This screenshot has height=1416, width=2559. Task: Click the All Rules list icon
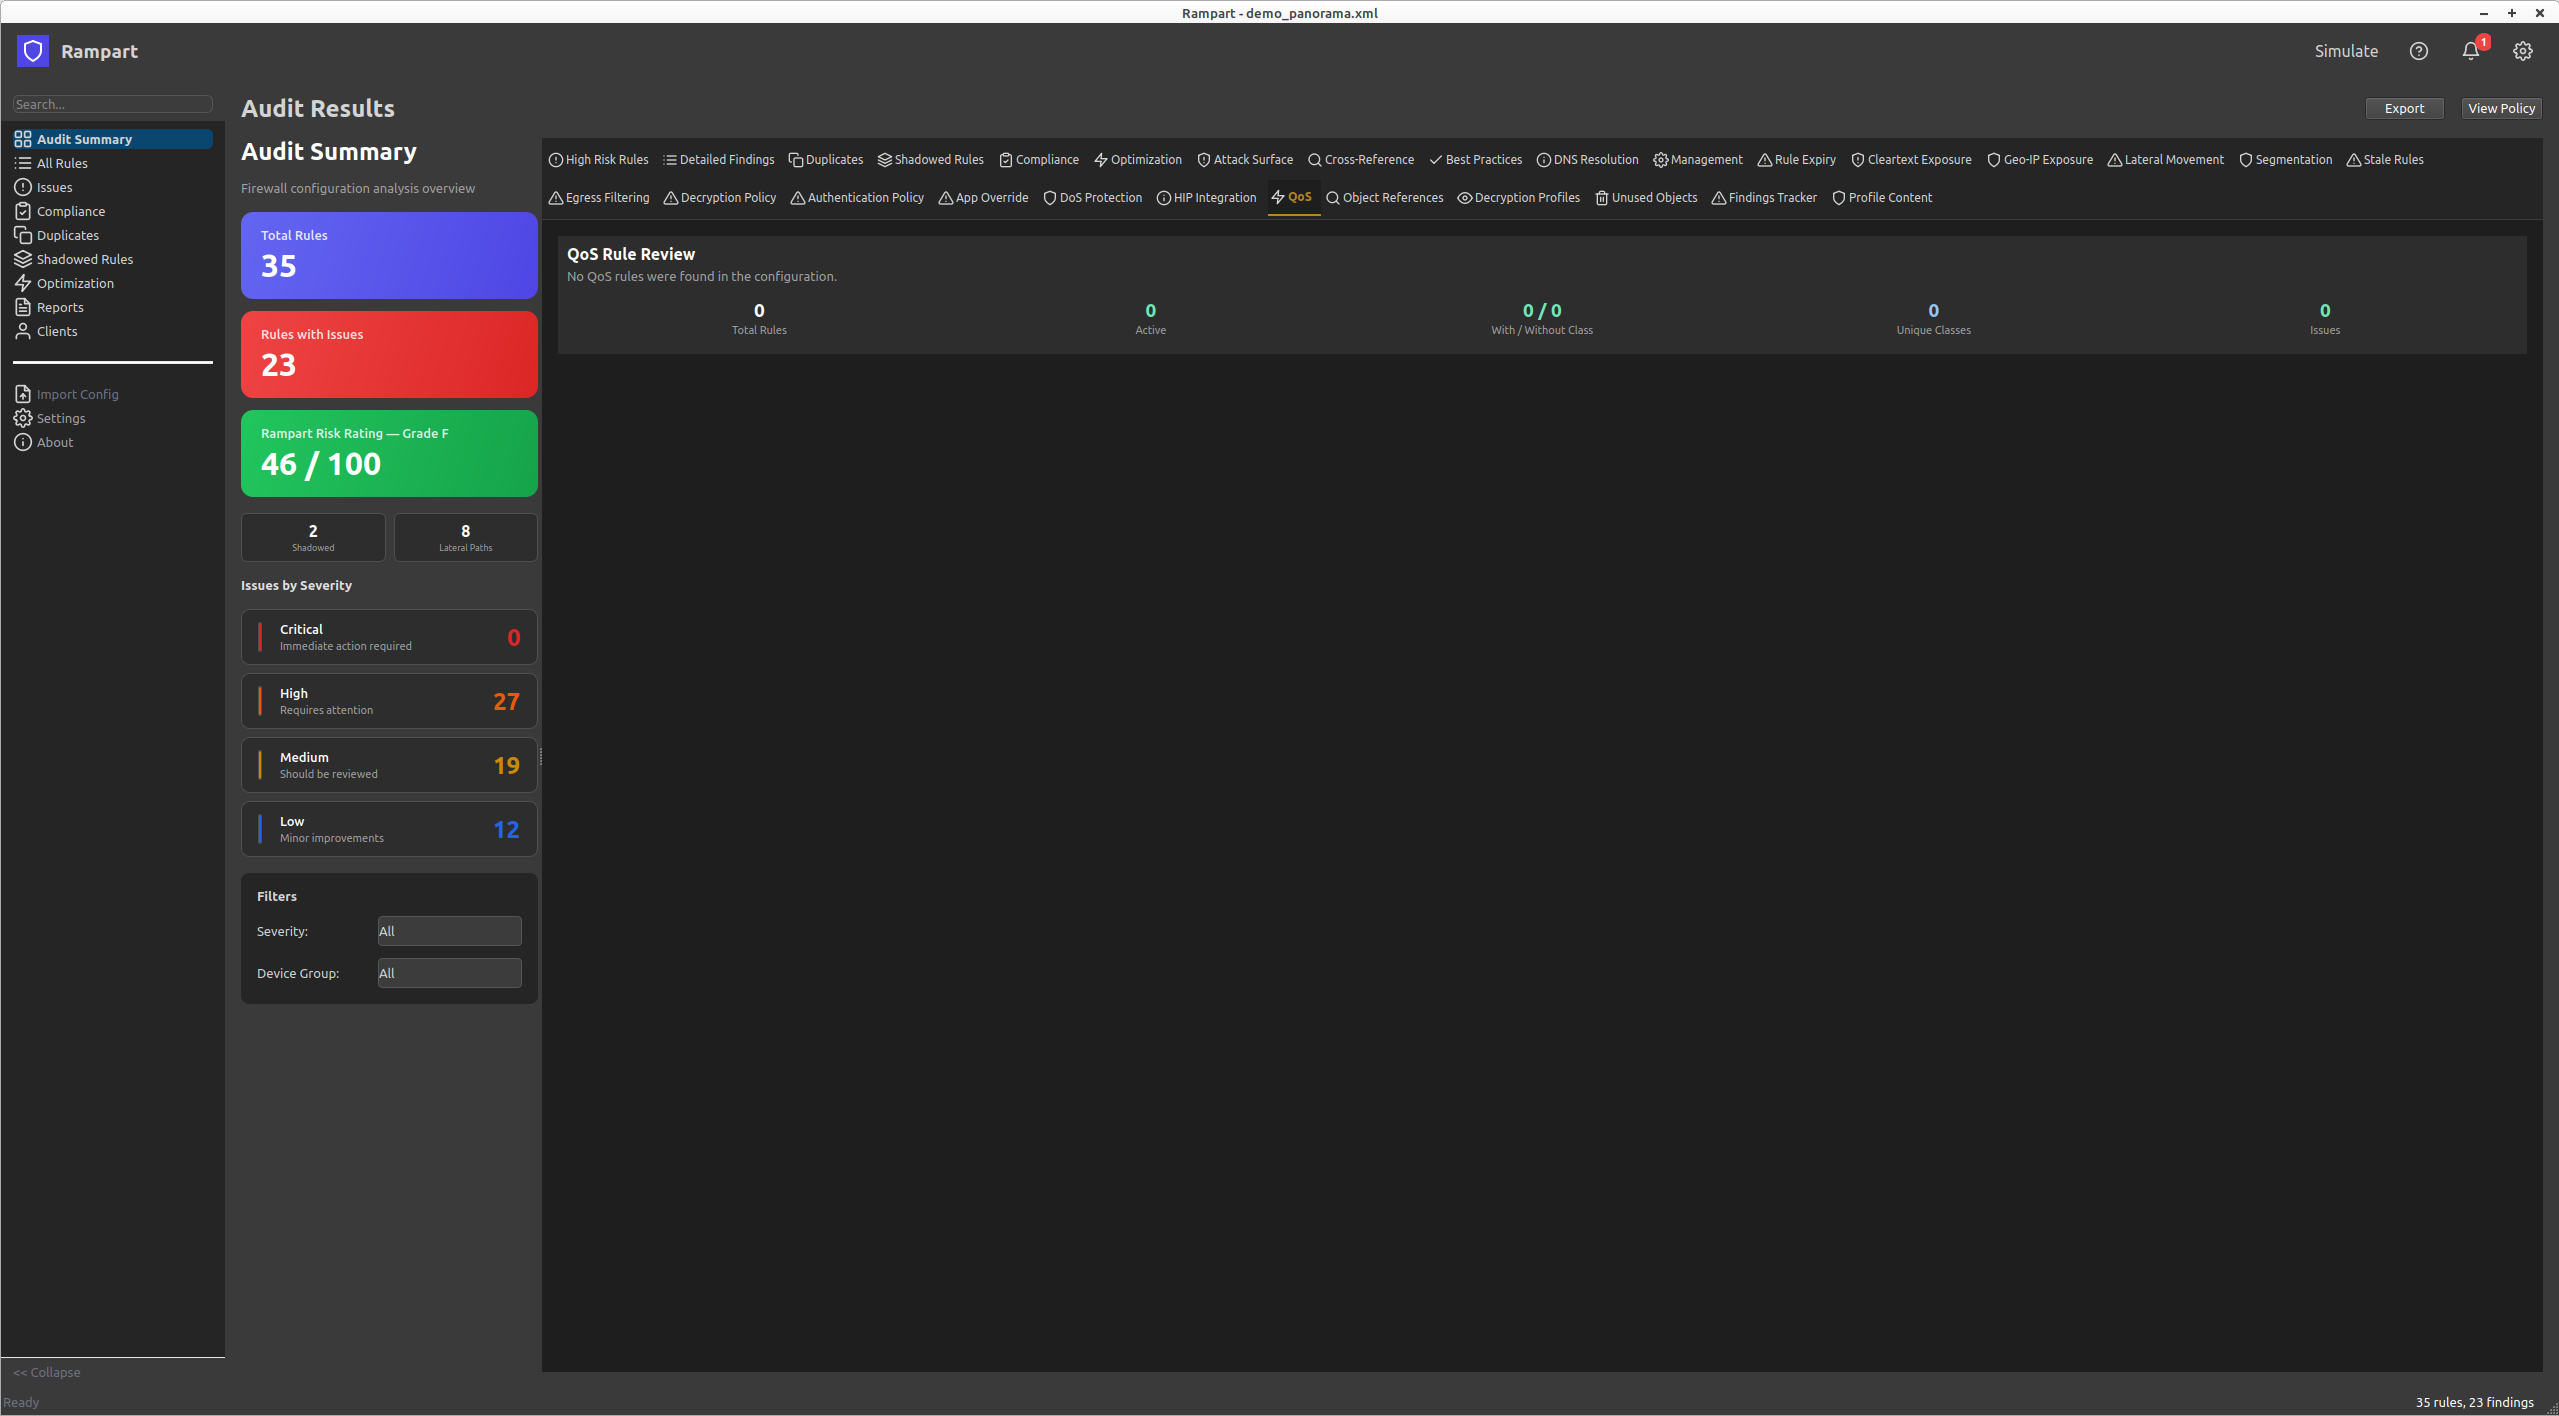click(x=23, y=163)
